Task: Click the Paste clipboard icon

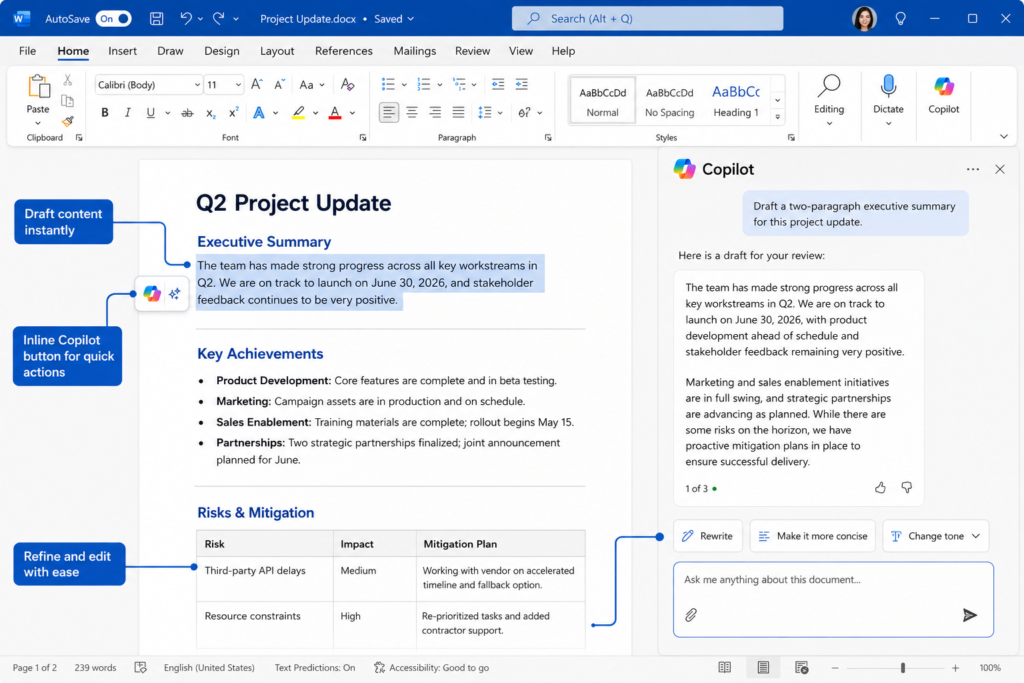Action: 38,86
